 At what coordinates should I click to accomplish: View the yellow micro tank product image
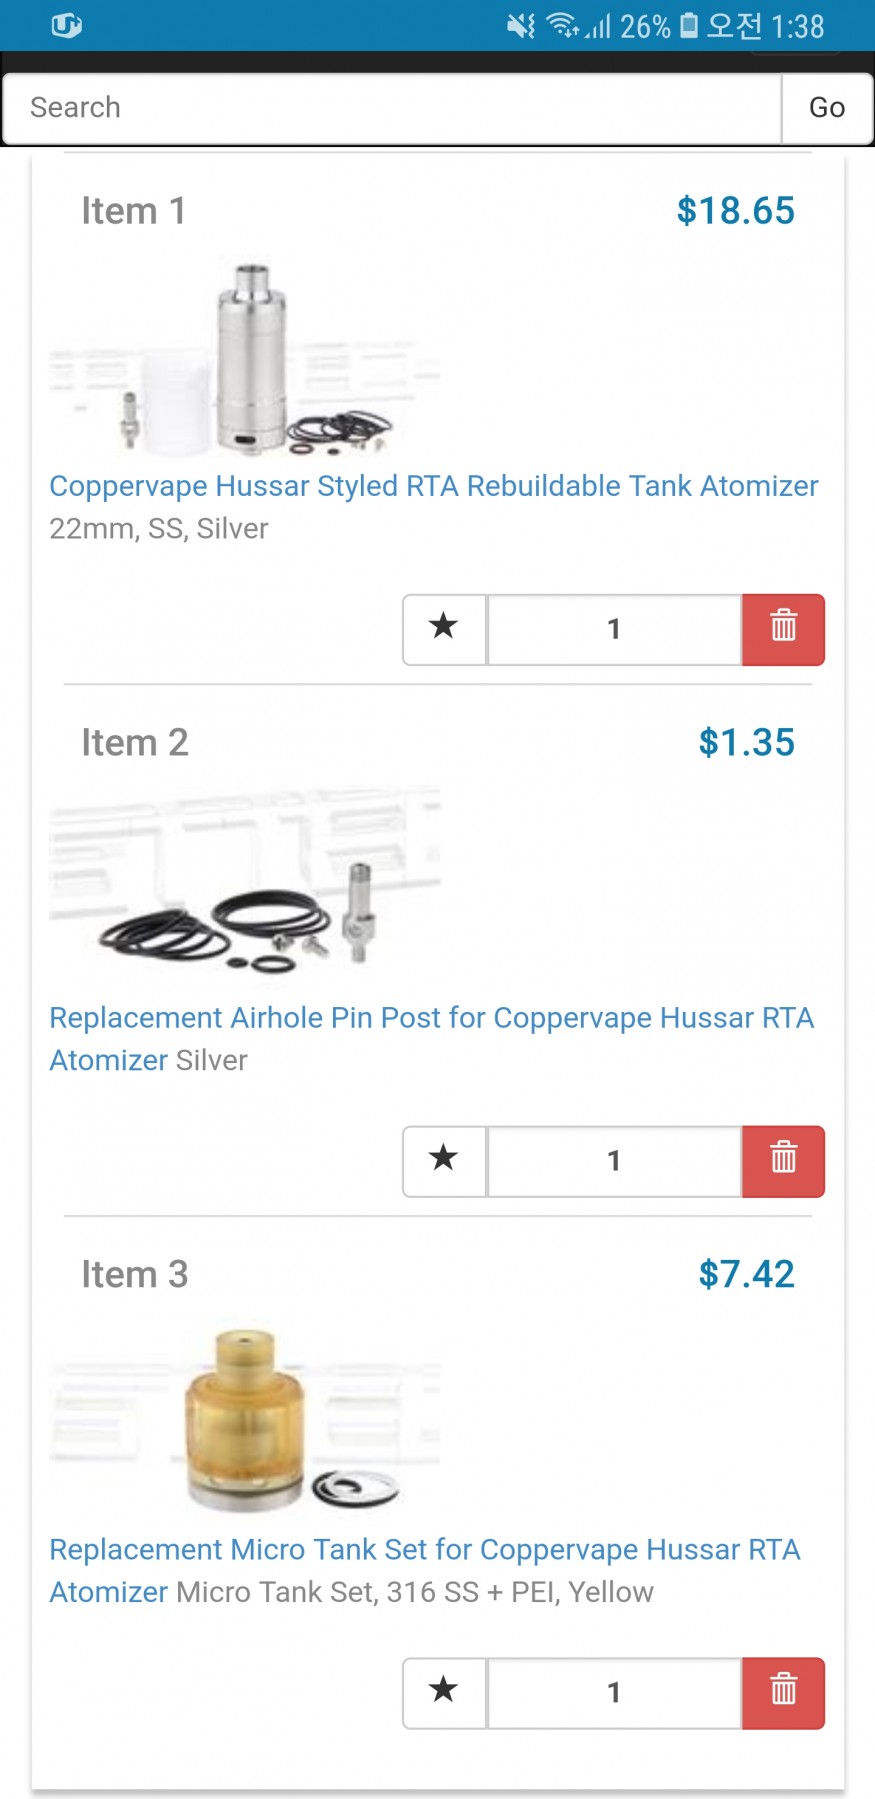(245, 1418)
